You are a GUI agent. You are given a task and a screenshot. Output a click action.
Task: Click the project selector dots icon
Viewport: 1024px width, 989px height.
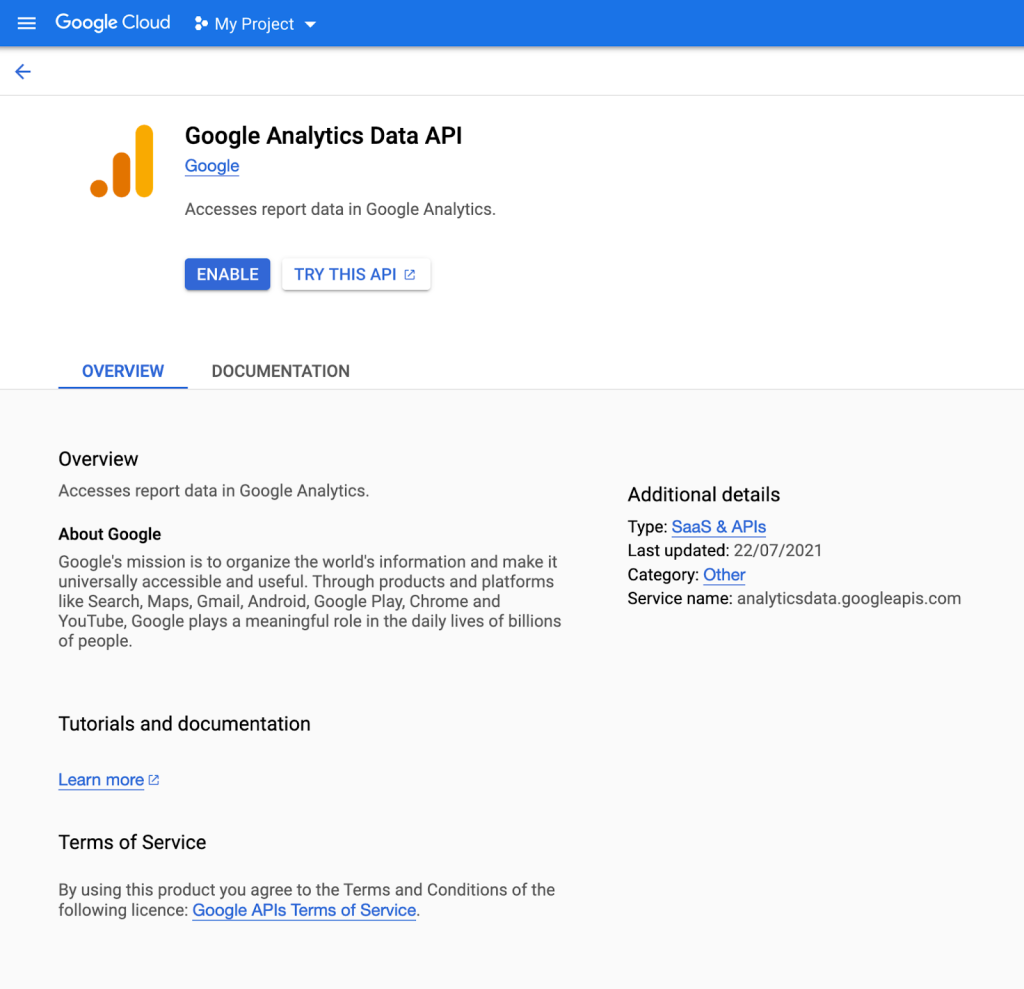[x=201, y=24]
